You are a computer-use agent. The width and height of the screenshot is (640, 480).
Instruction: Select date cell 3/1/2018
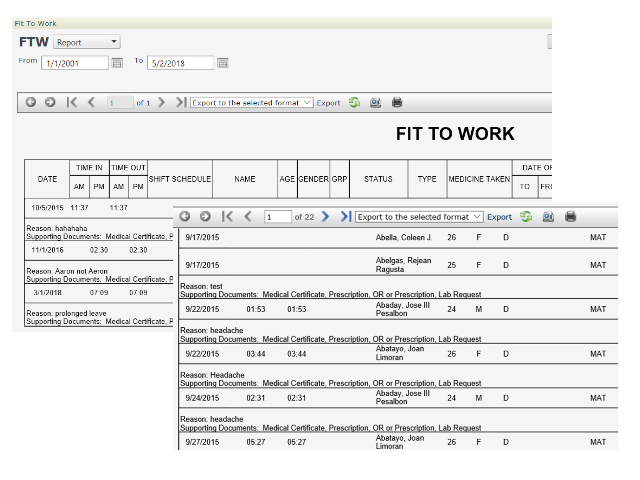[47, 292]
